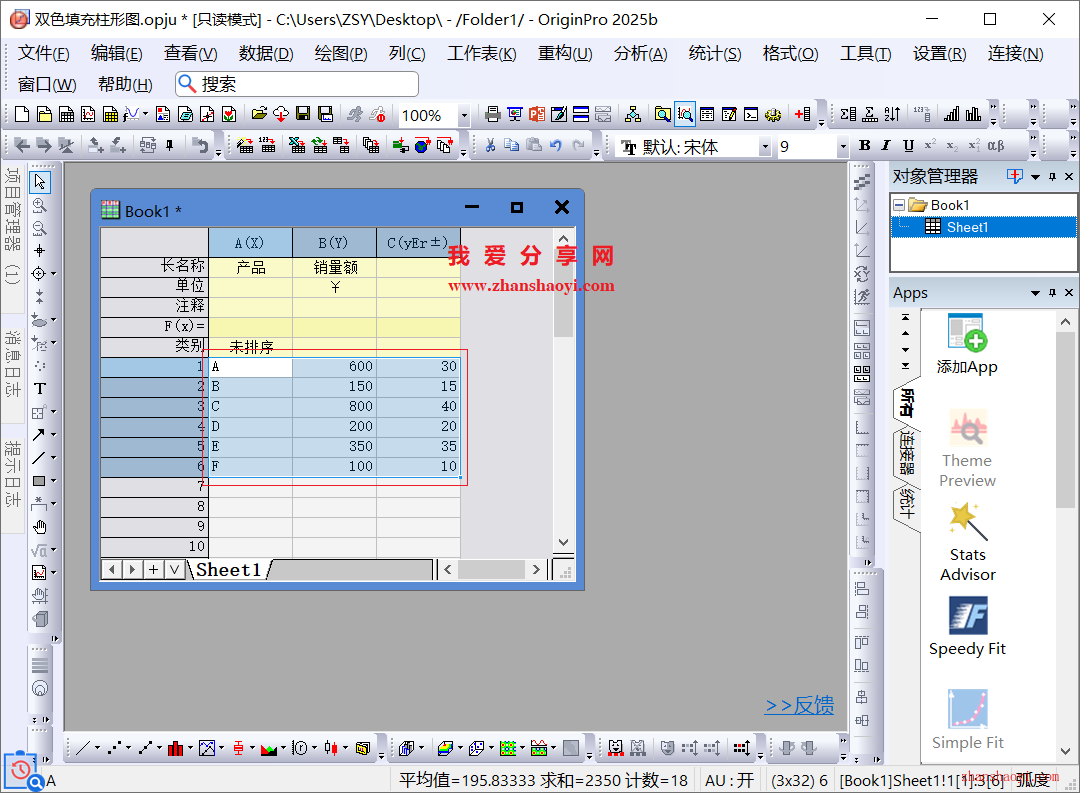Click the Save project icon

point(303,115)
